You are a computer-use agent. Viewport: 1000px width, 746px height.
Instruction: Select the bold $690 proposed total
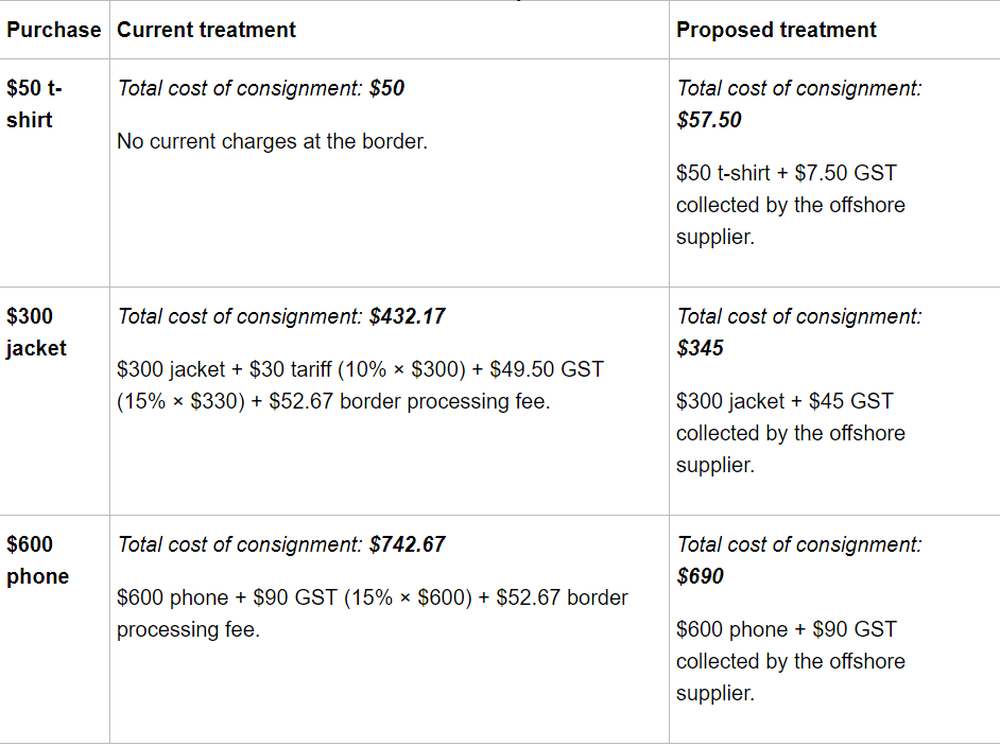coord(700,576)
